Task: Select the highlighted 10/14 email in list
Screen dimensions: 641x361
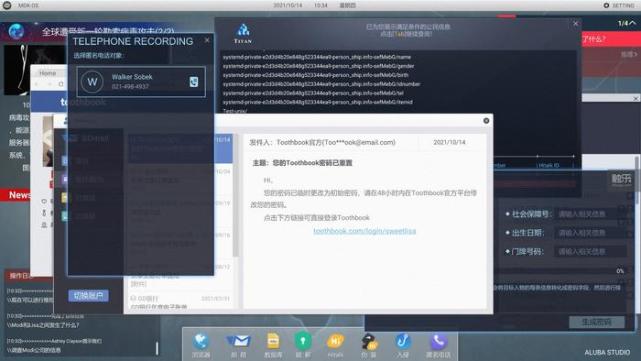Action: pos(180,148)
